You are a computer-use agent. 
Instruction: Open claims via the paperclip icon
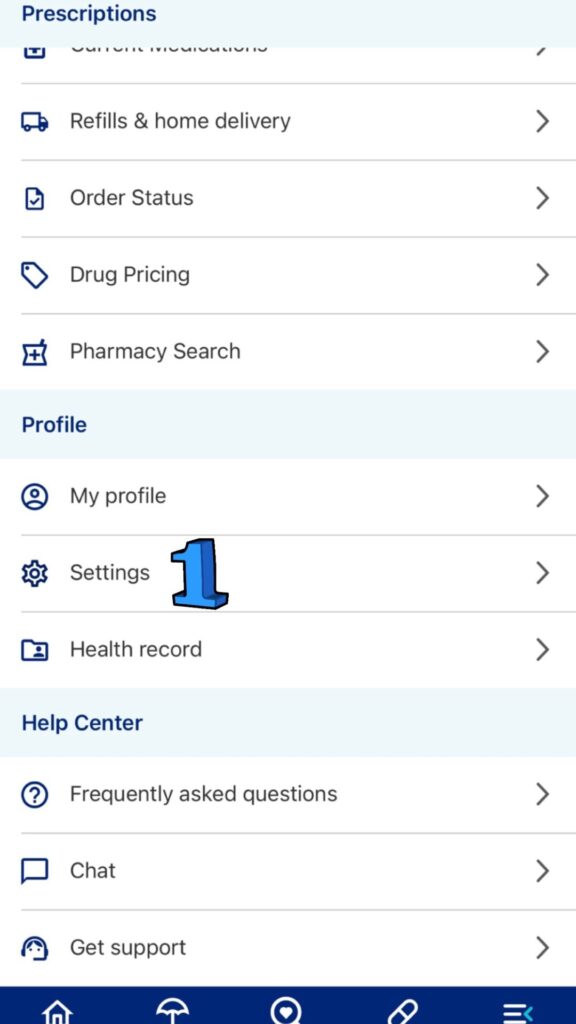pyautogui.click(x=403, y=1010)
